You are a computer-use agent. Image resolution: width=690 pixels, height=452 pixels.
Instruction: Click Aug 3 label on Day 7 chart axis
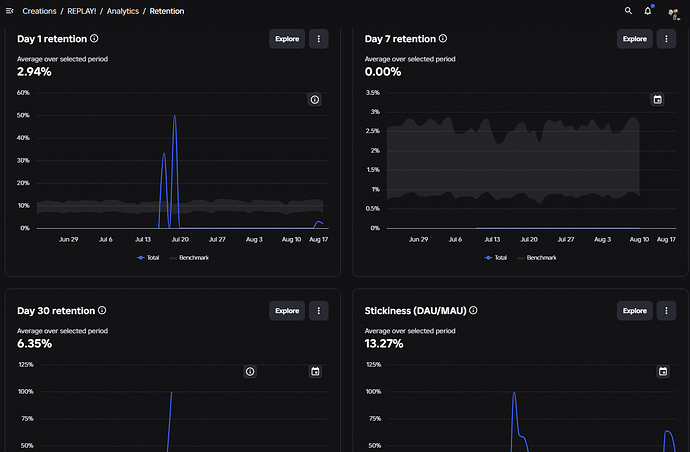pos(602,239)
